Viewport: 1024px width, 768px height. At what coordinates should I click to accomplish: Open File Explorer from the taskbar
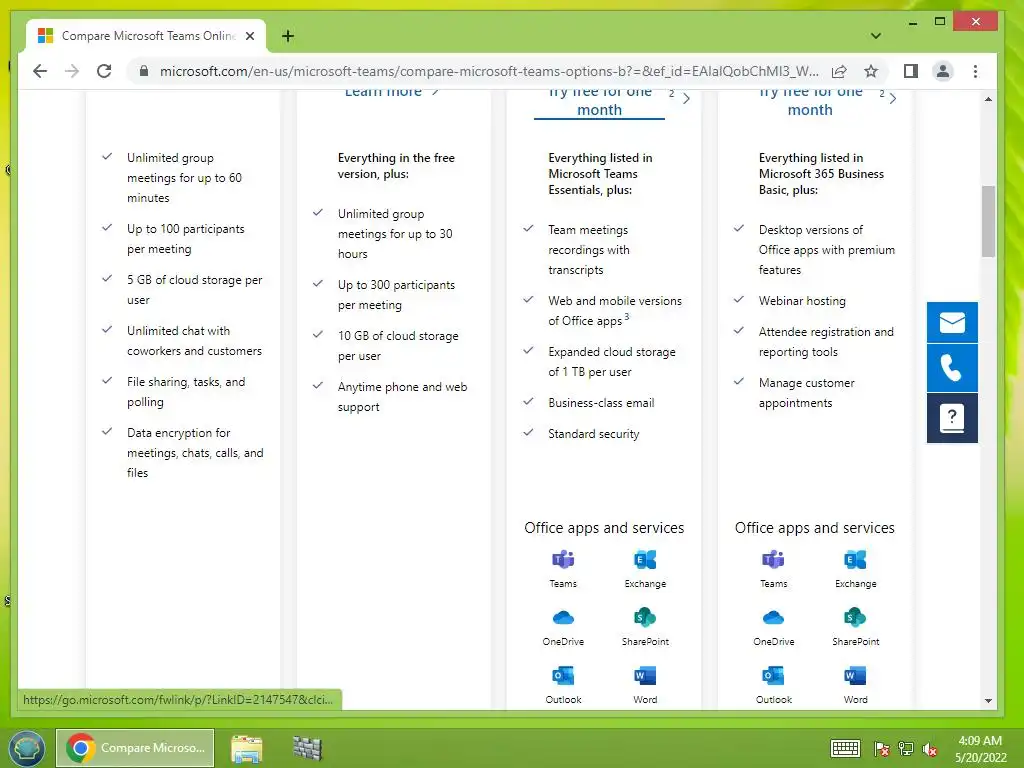pos(247,748)
